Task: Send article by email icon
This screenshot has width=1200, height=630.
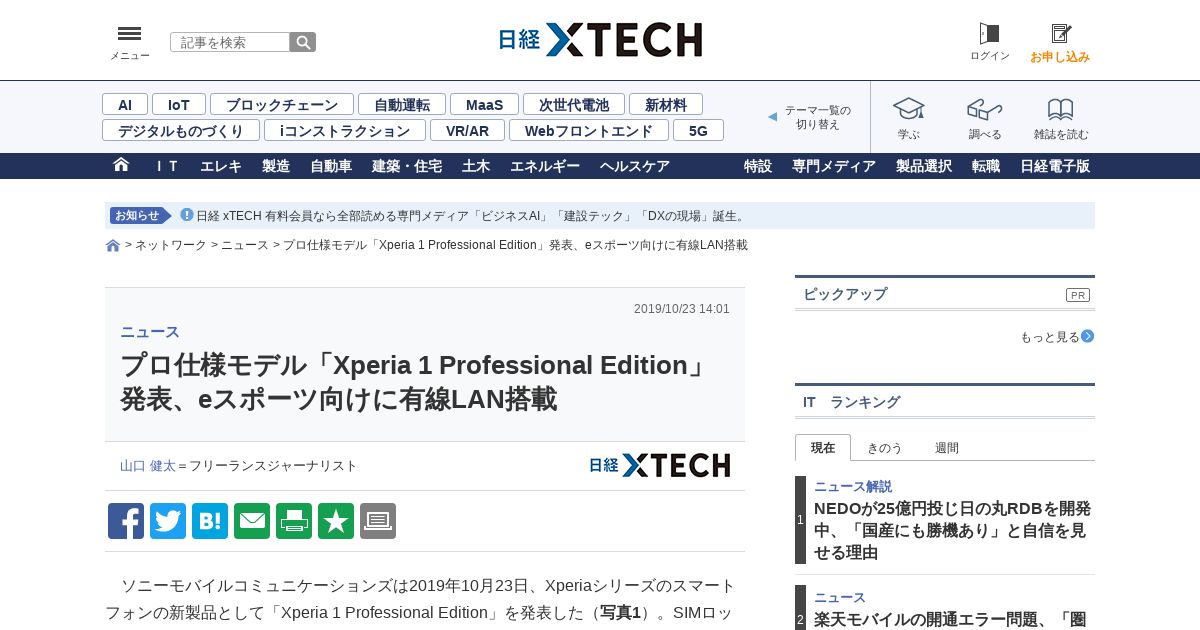Action: 252,521
